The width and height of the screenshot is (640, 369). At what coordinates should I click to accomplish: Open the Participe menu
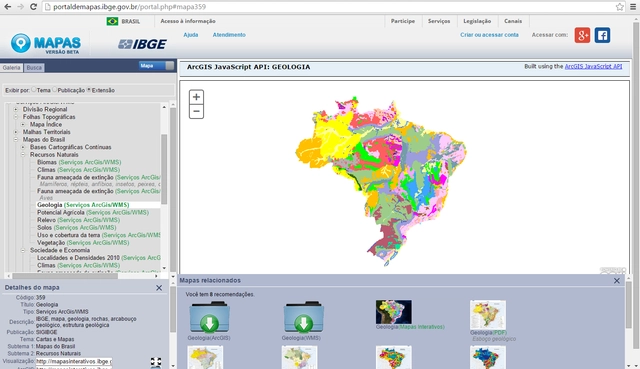[x=403, y=21]
